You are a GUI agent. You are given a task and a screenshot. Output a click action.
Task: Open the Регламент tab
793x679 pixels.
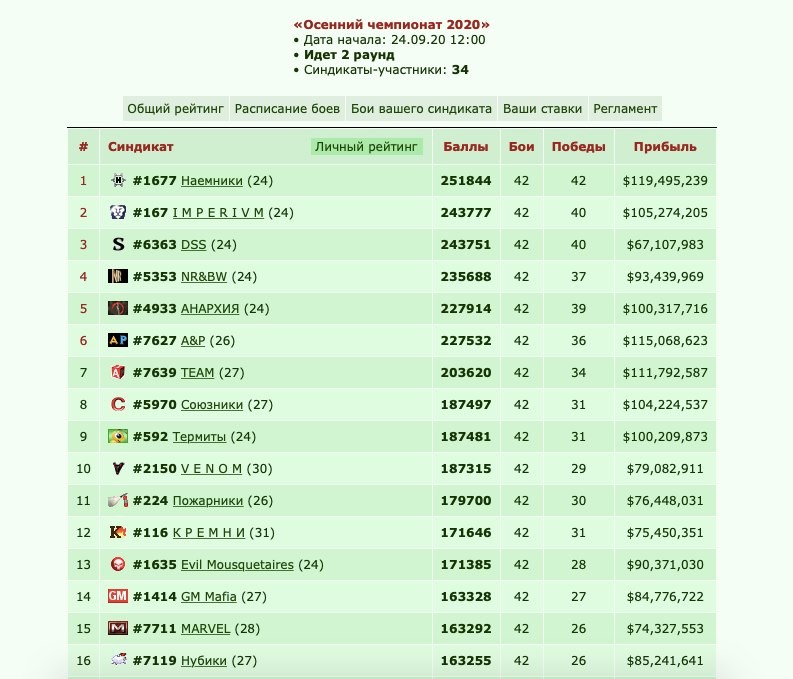(625, 109)
